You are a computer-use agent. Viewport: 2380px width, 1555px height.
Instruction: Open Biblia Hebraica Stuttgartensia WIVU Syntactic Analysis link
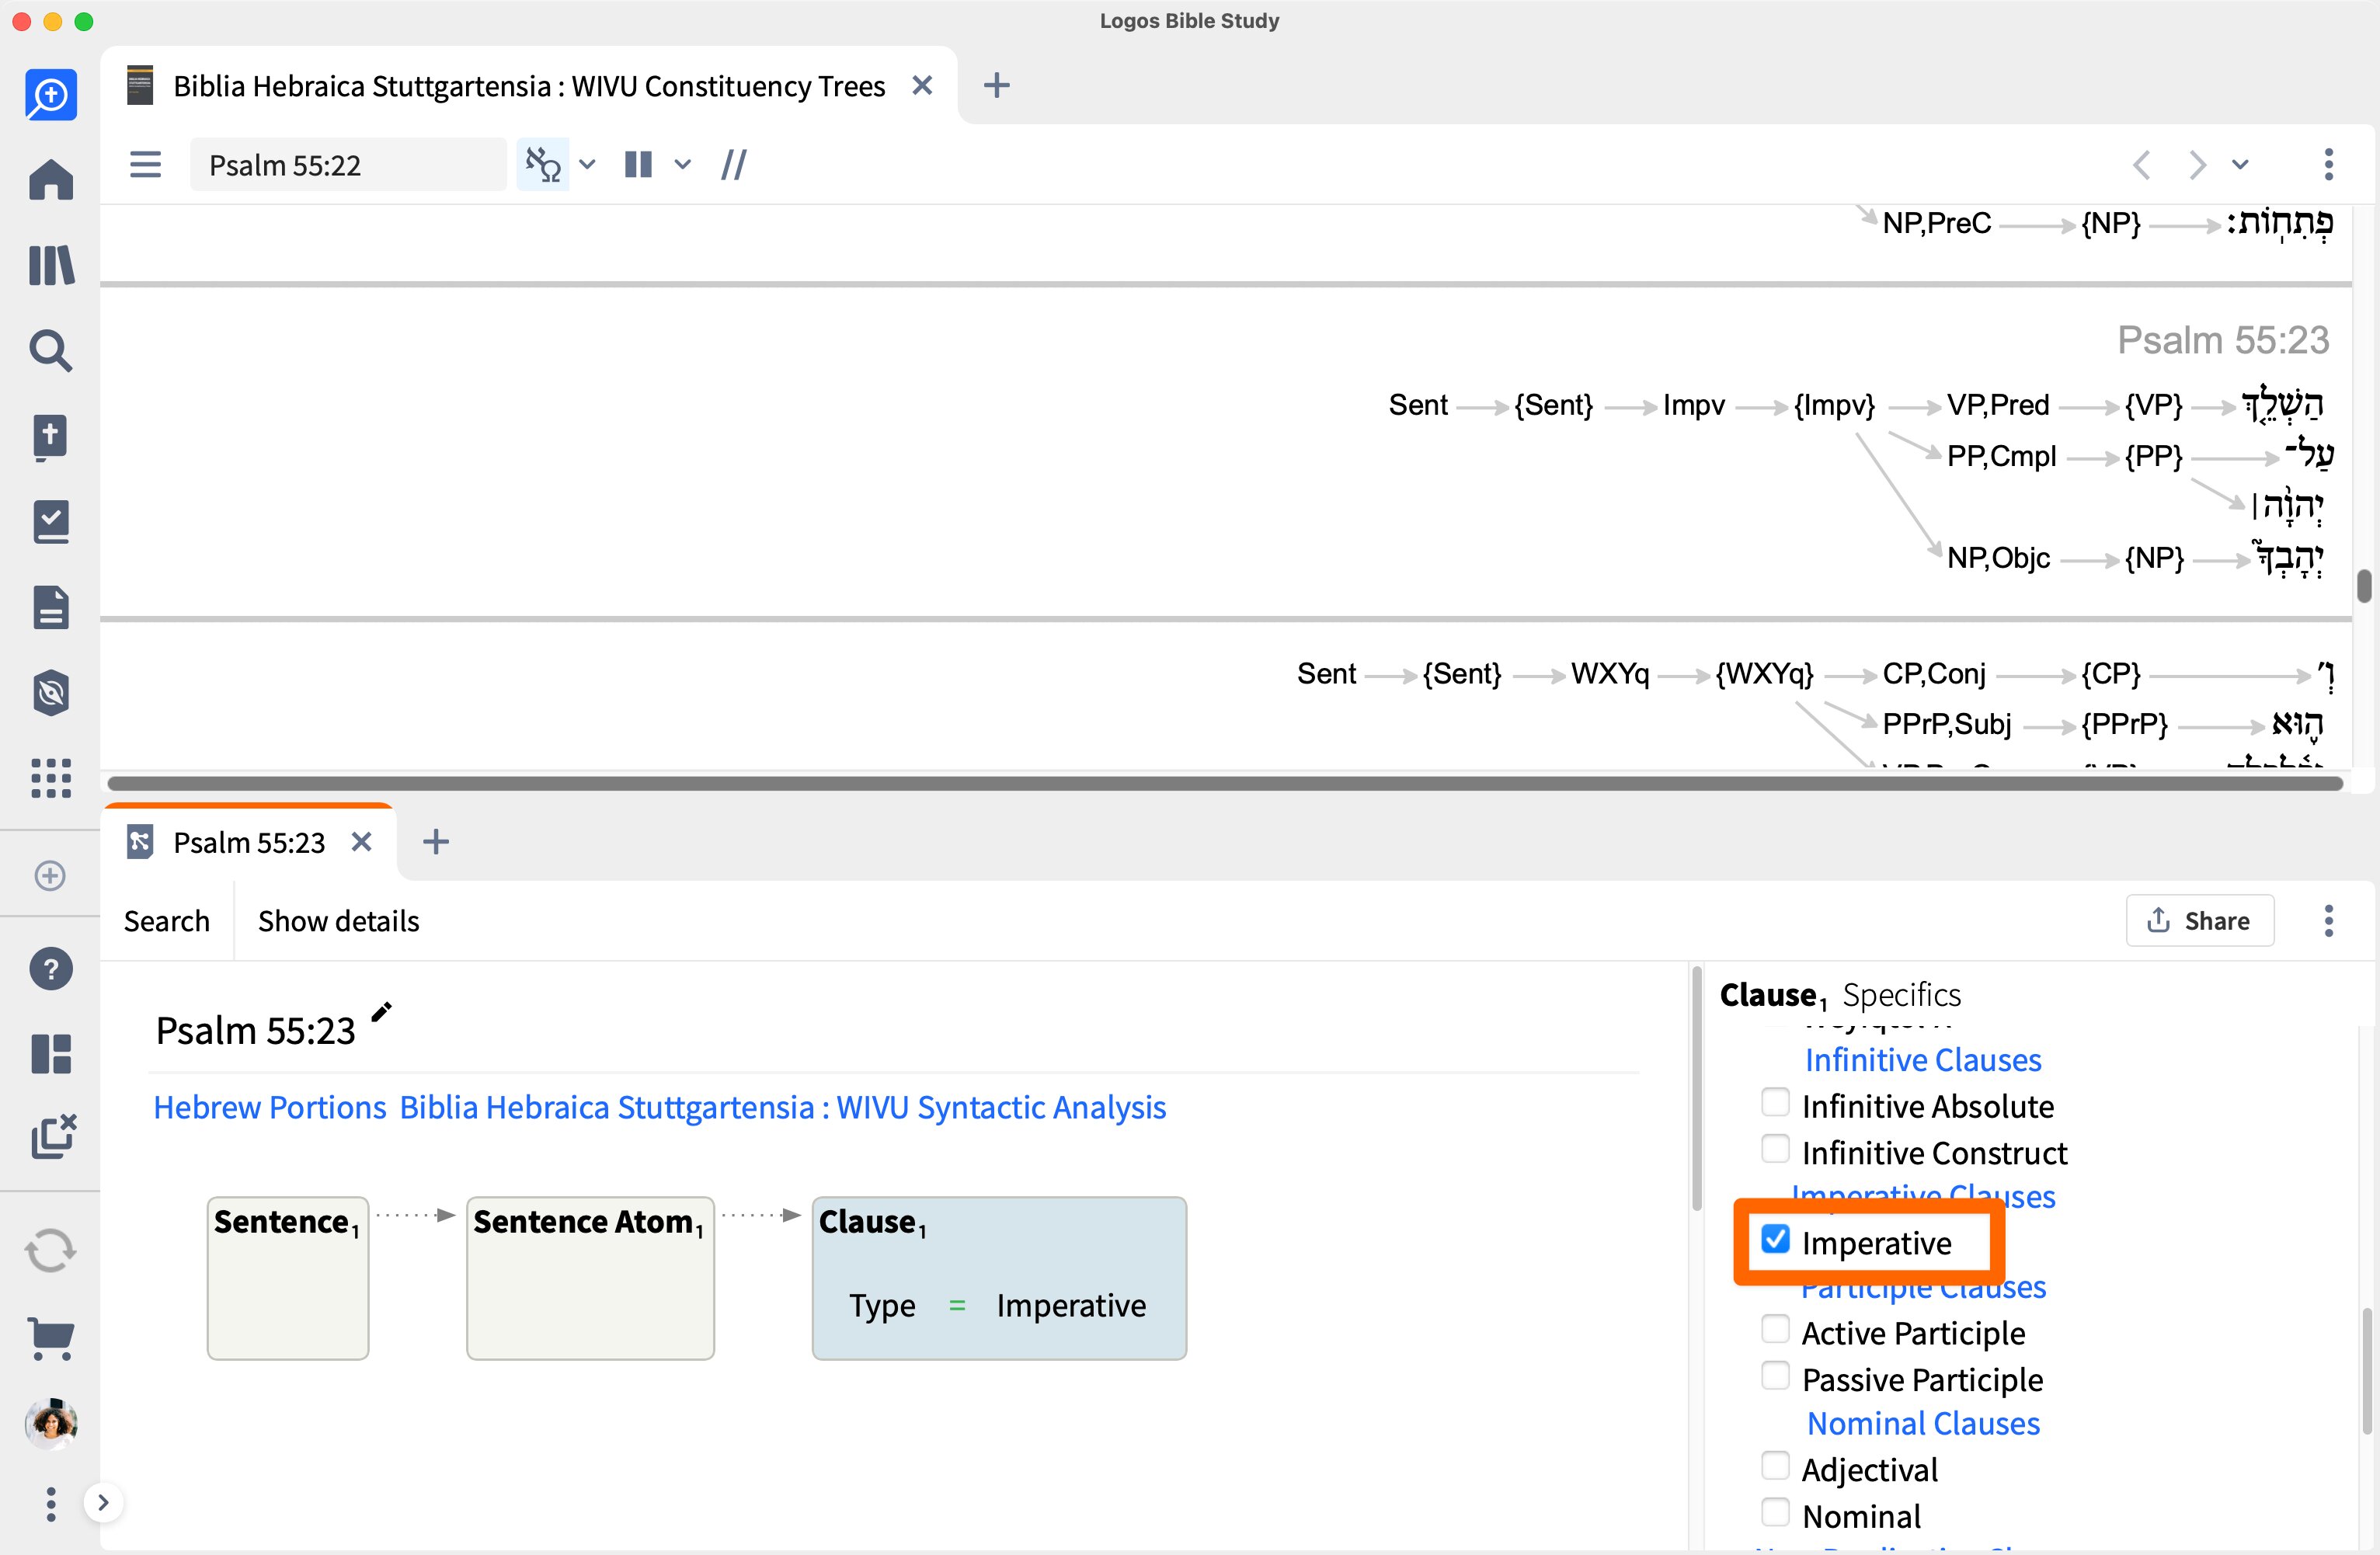pyautogui.click(x=783, y=1108)
